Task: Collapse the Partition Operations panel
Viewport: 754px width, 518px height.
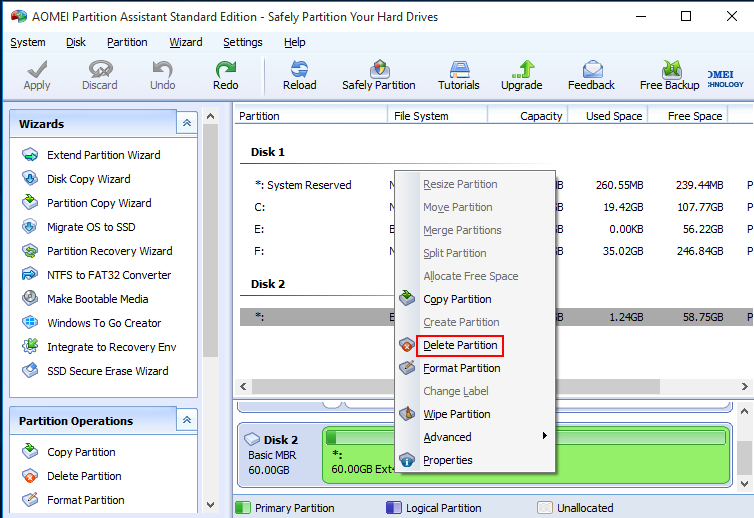Action: 187,420
